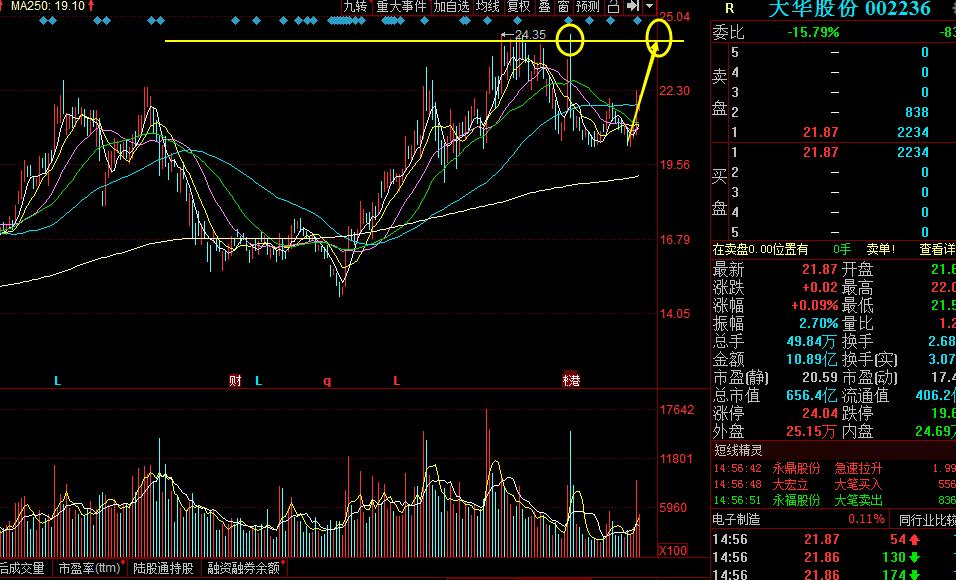
Task: Open 永福股份 in the short-term alerts
Action: coord(796,500)
